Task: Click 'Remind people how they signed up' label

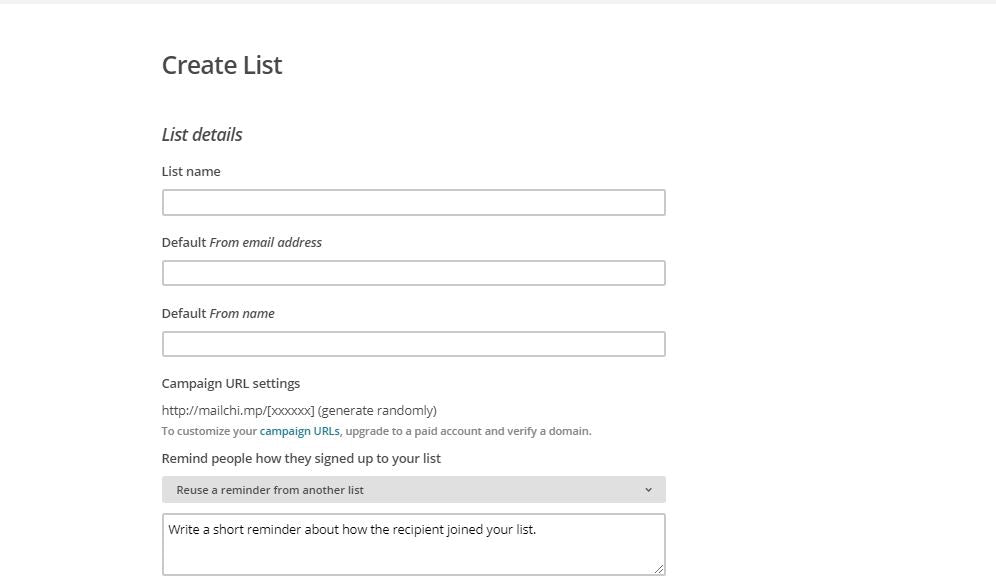Action: (x=301, y=458)
